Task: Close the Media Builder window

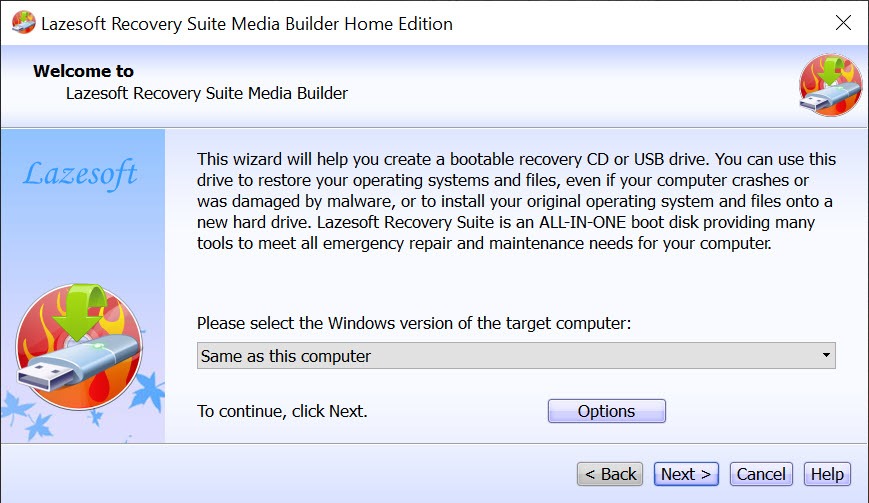Action: pyautogui.click(x=843, y=23)
